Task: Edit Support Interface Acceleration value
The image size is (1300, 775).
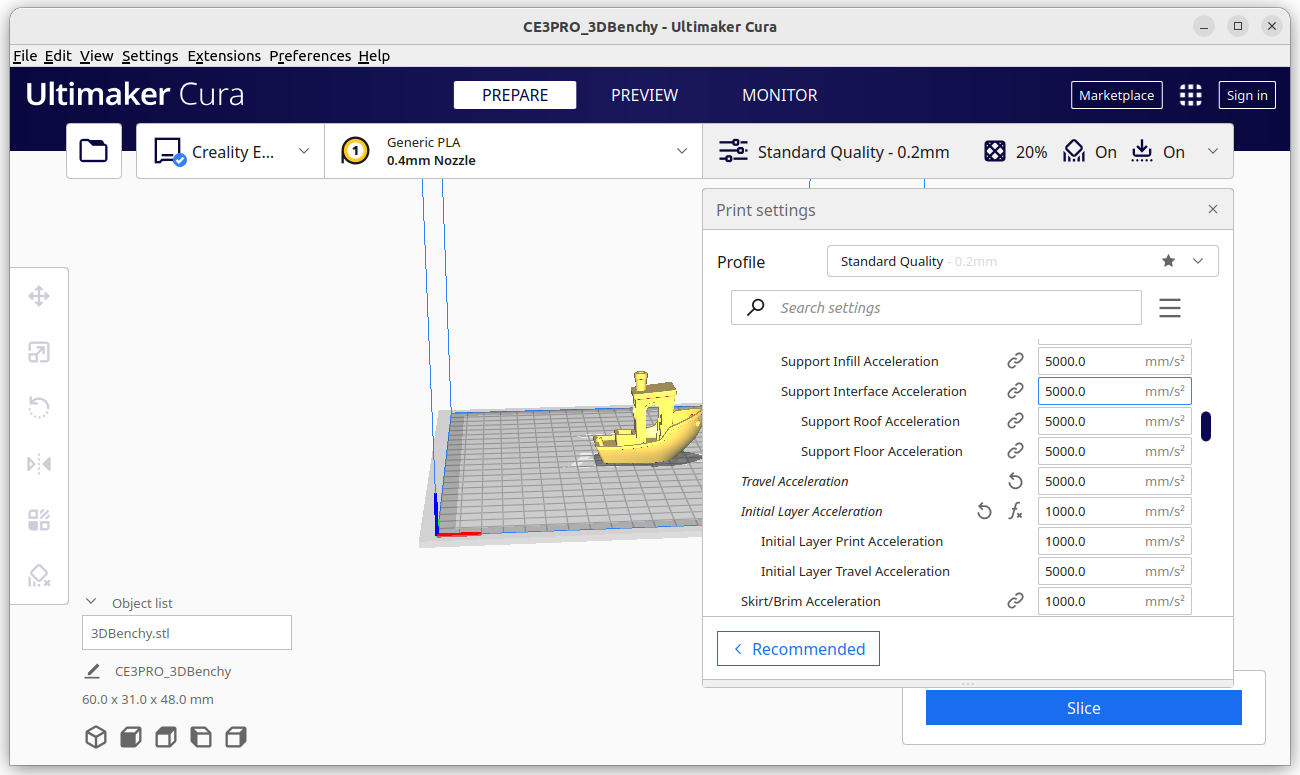Action: tap(1115, 391)
